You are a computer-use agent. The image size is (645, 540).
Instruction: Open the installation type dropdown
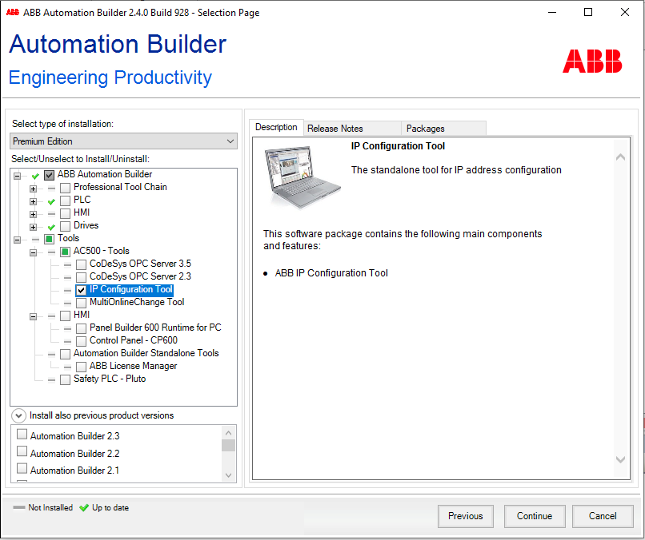click(x=123, y=141)
